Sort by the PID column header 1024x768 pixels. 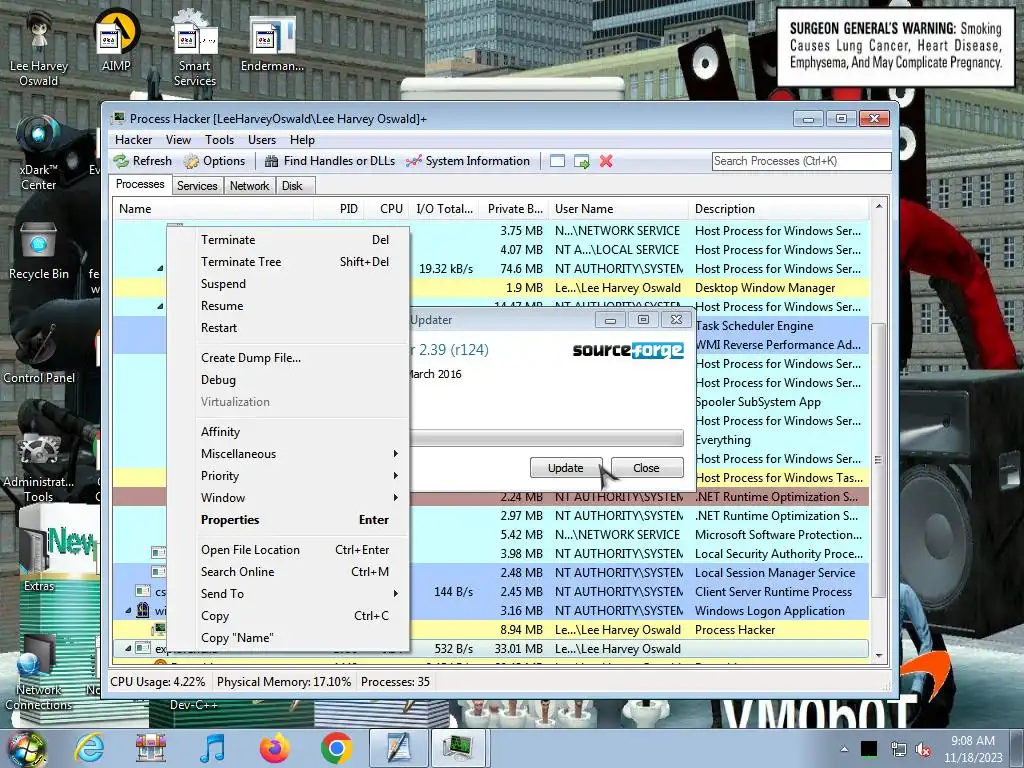point(340,209)
